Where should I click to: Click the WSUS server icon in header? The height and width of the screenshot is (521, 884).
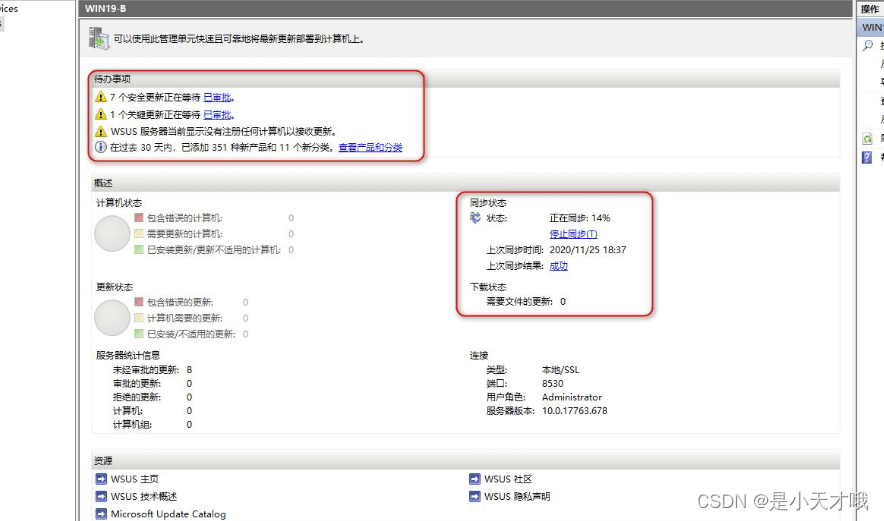tap(99, 38)
